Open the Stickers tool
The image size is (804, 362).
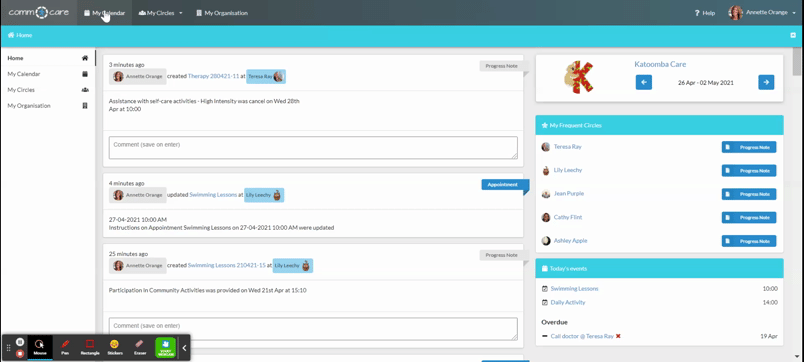coord(115,347)
